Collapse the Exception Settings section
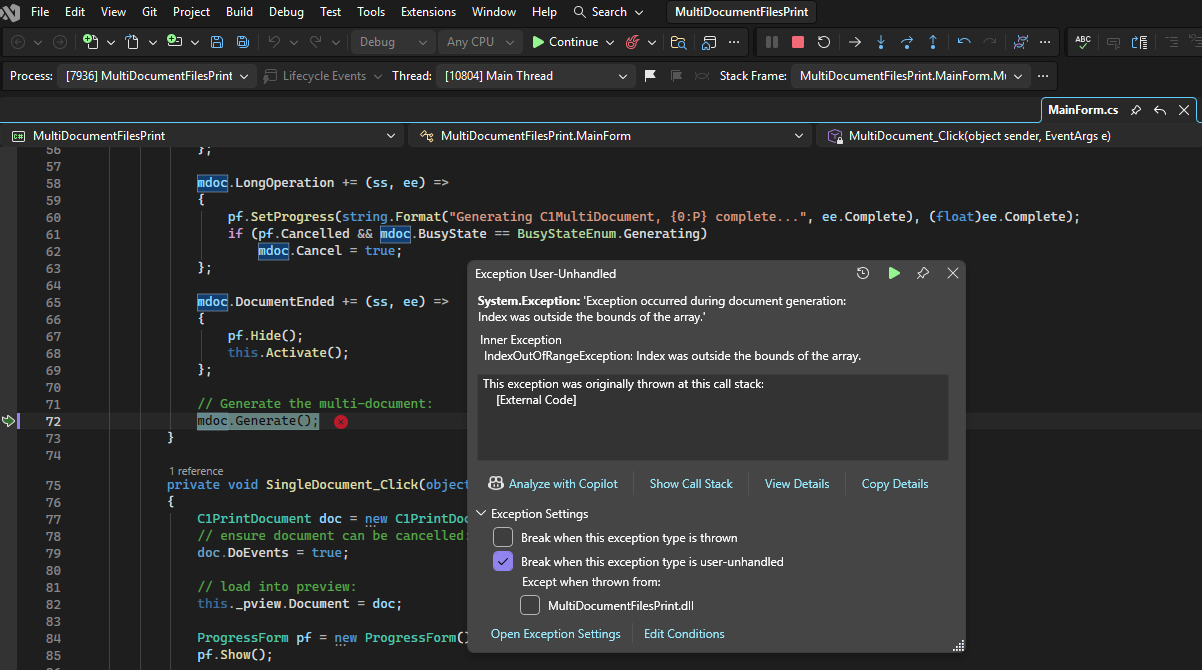This screenshot has width=1202, height=670. (481, 514)
